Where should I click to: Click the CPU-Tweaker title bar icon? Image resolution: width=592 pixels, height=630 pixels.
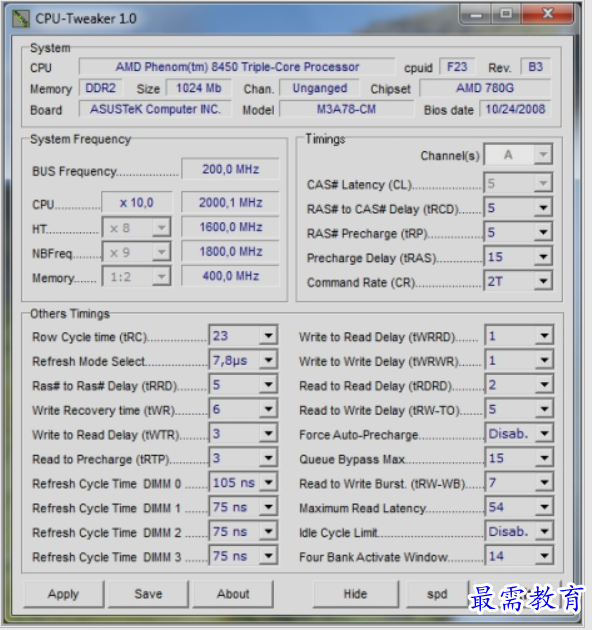(20, 18)
